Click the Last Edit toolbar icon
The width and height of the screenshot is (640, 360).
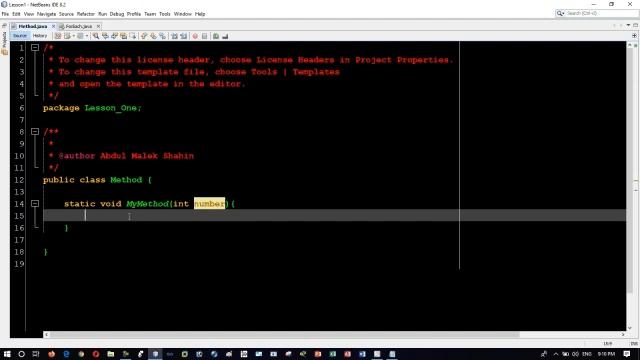(58, 36)
